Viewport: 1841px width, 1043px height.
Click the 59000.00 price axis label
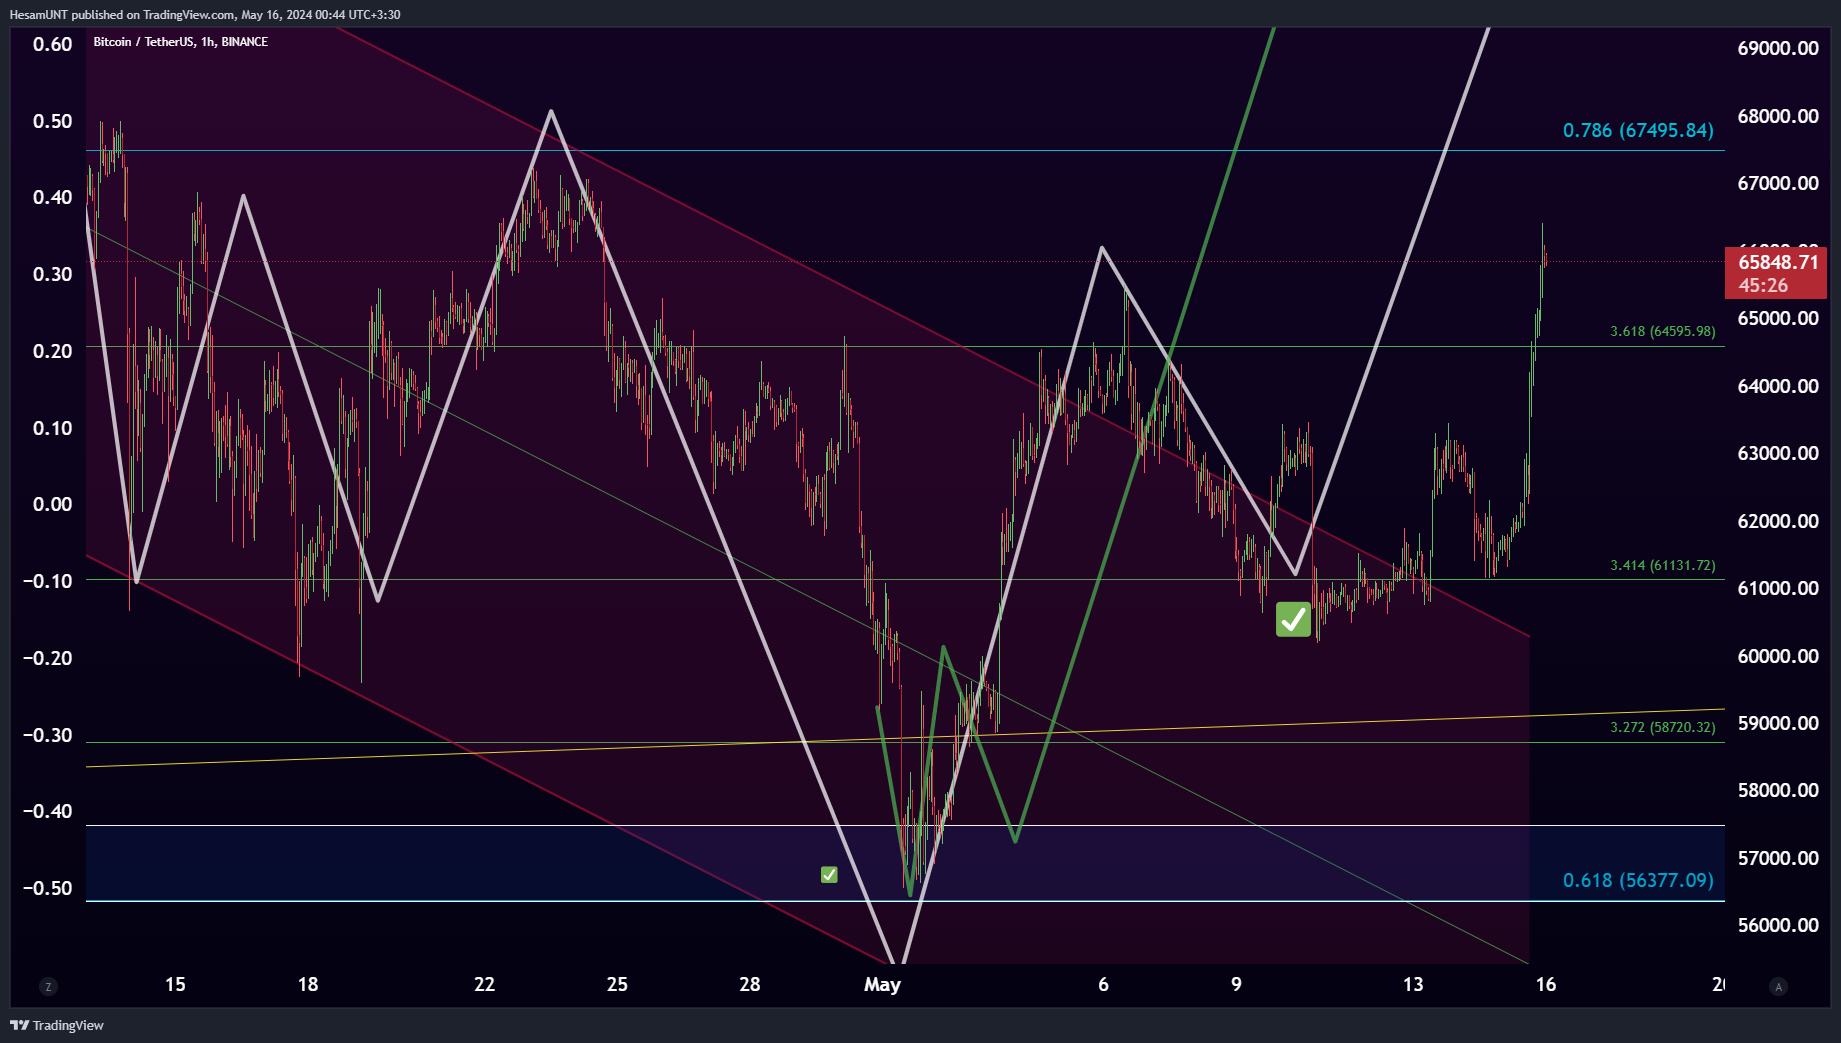(x=1778, y=723)
